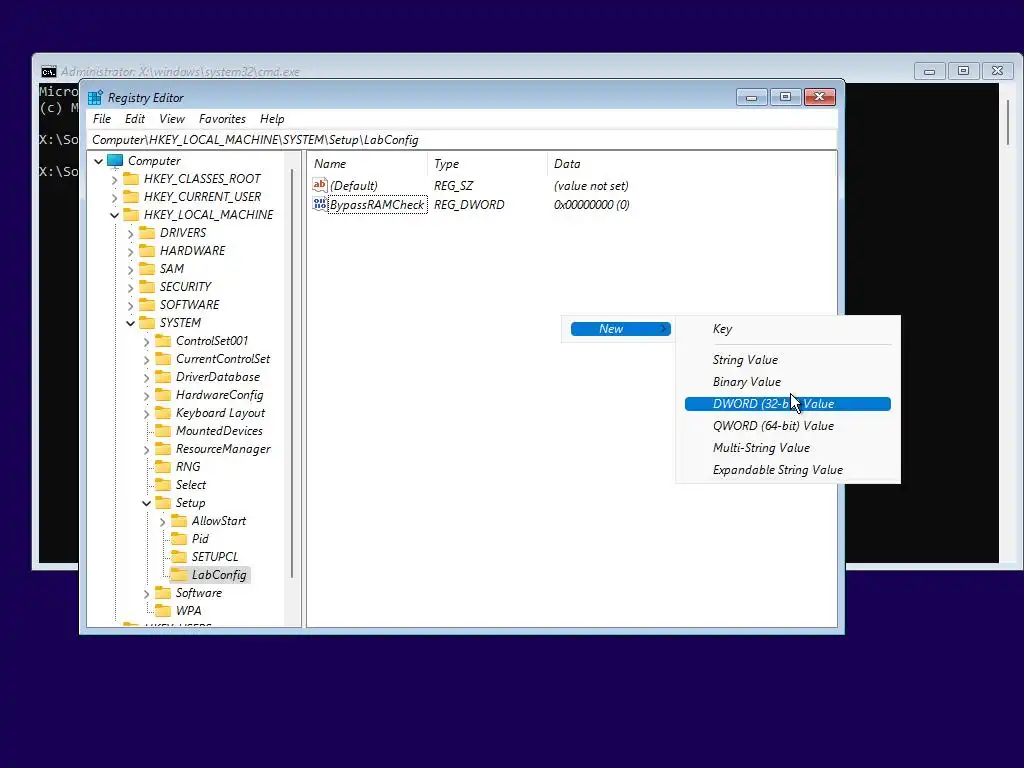Choose Expandable String Value option
The height and width of the screenshot is (768, 1024).
tap(788, 470)
